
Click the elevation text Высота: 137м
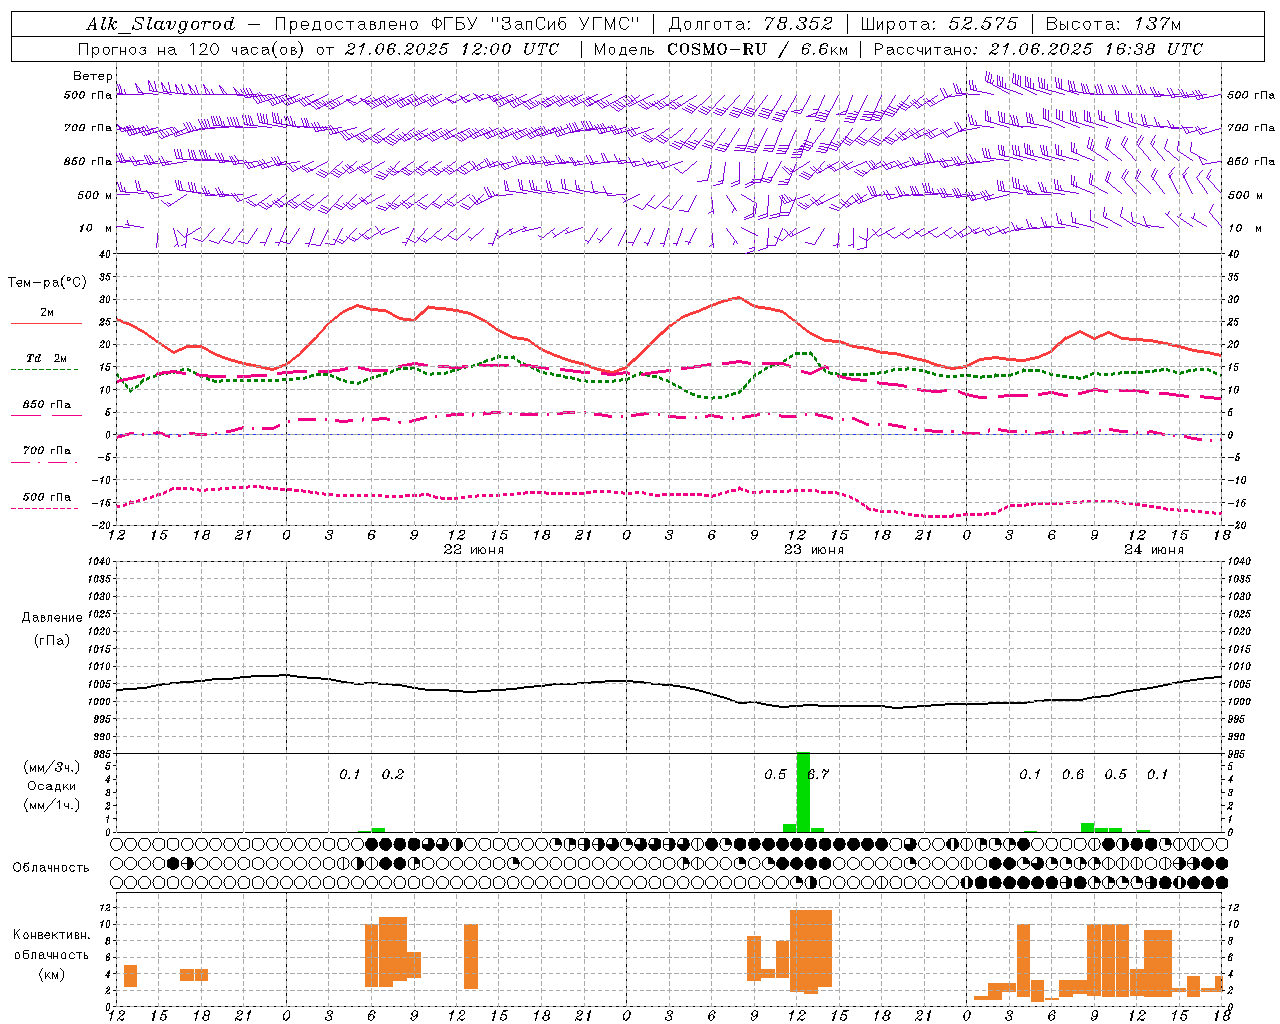[1113, 24]
